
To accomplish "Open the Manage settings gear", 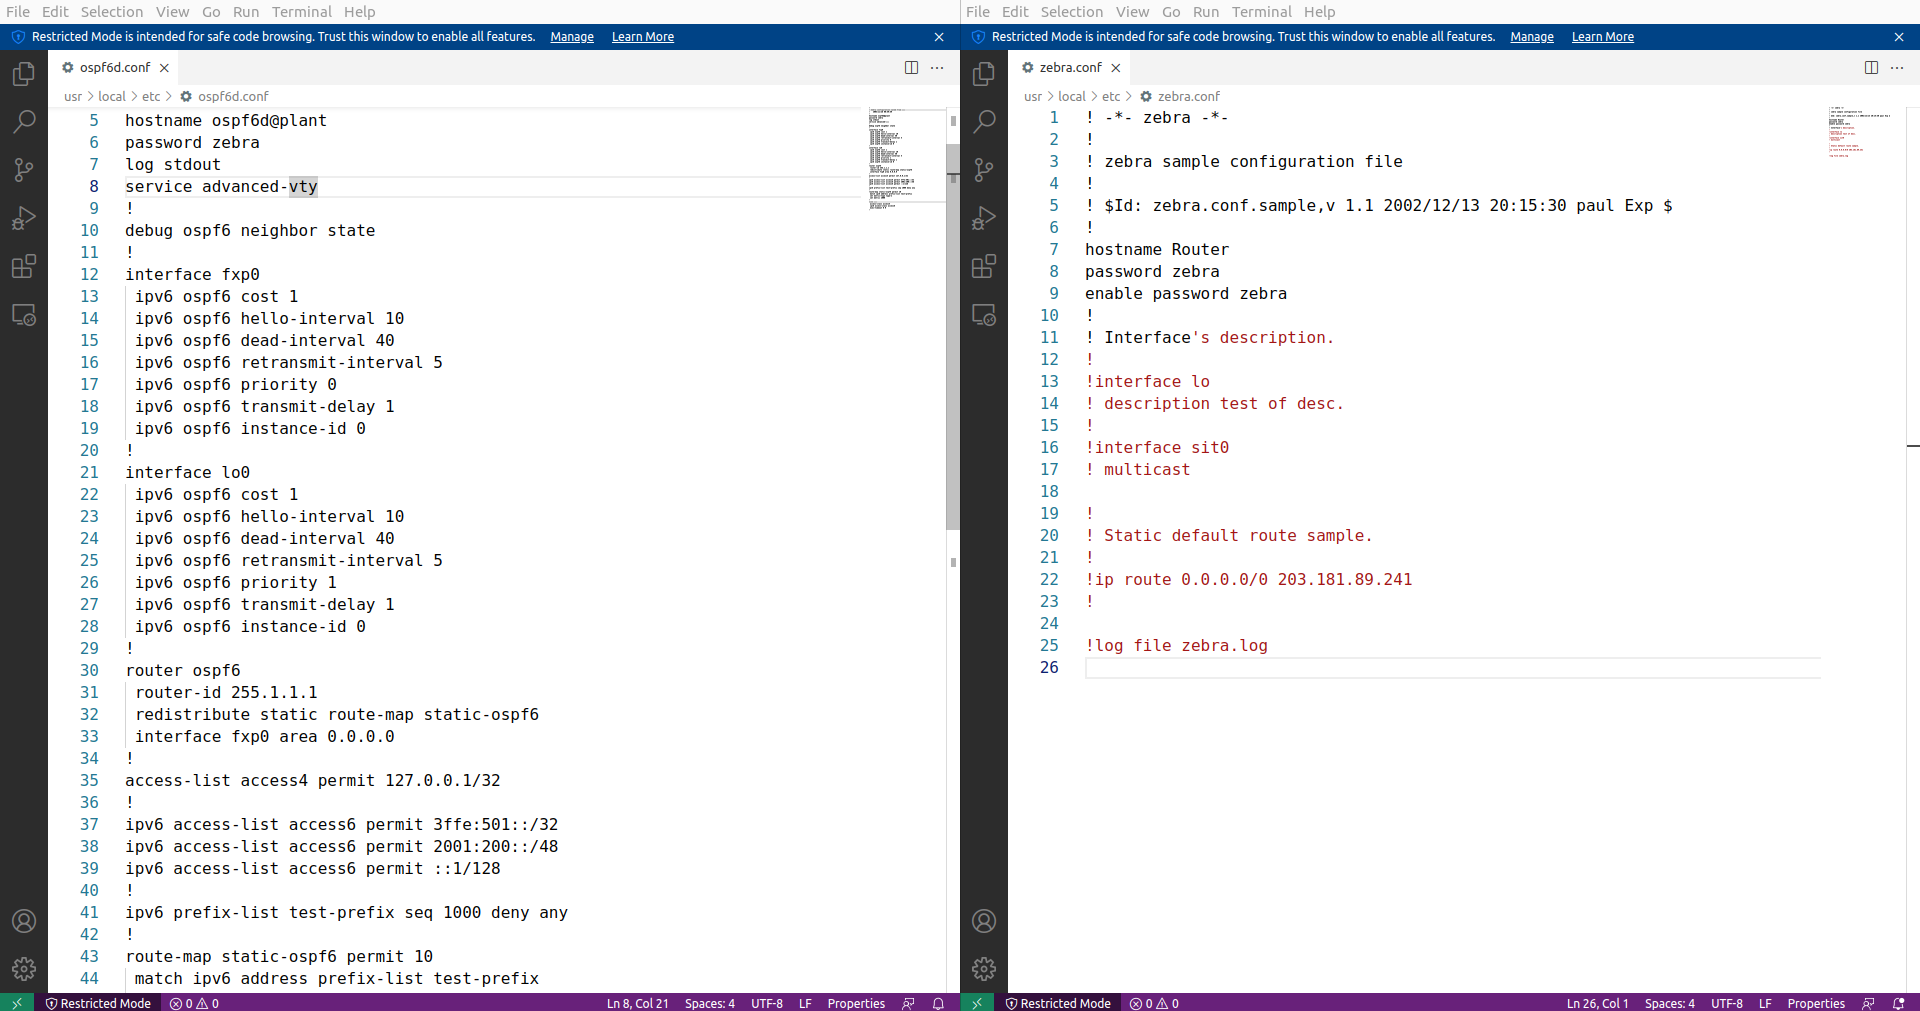I will click(23, 968).
